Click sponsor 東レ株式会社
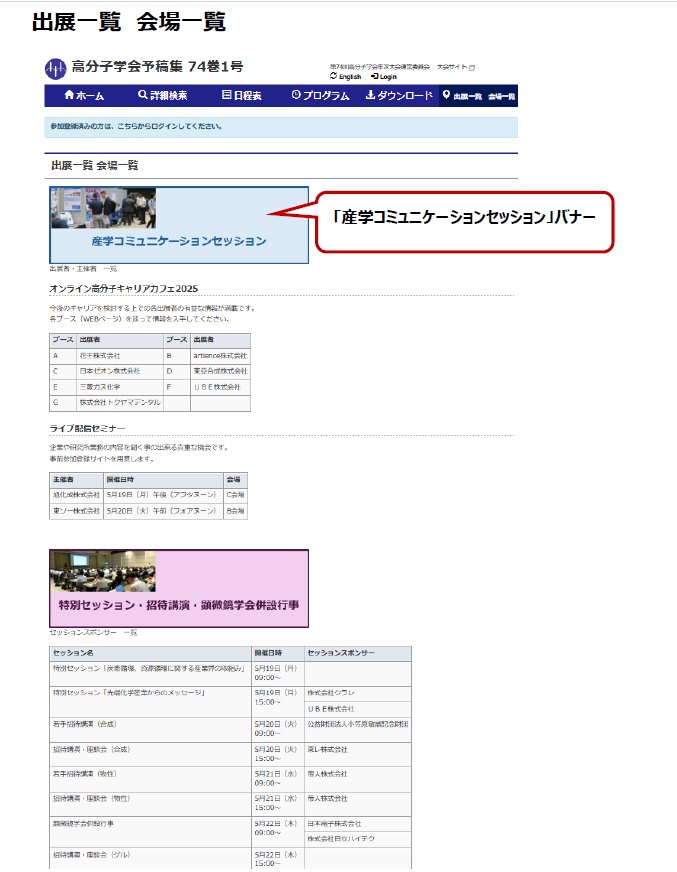 coord(327,750)
